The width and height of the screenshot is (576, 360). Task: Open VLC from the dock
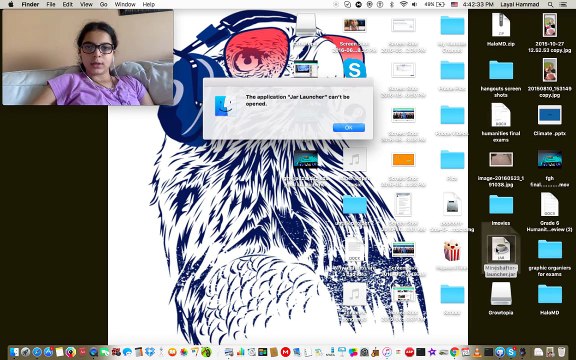pos(477,352)
